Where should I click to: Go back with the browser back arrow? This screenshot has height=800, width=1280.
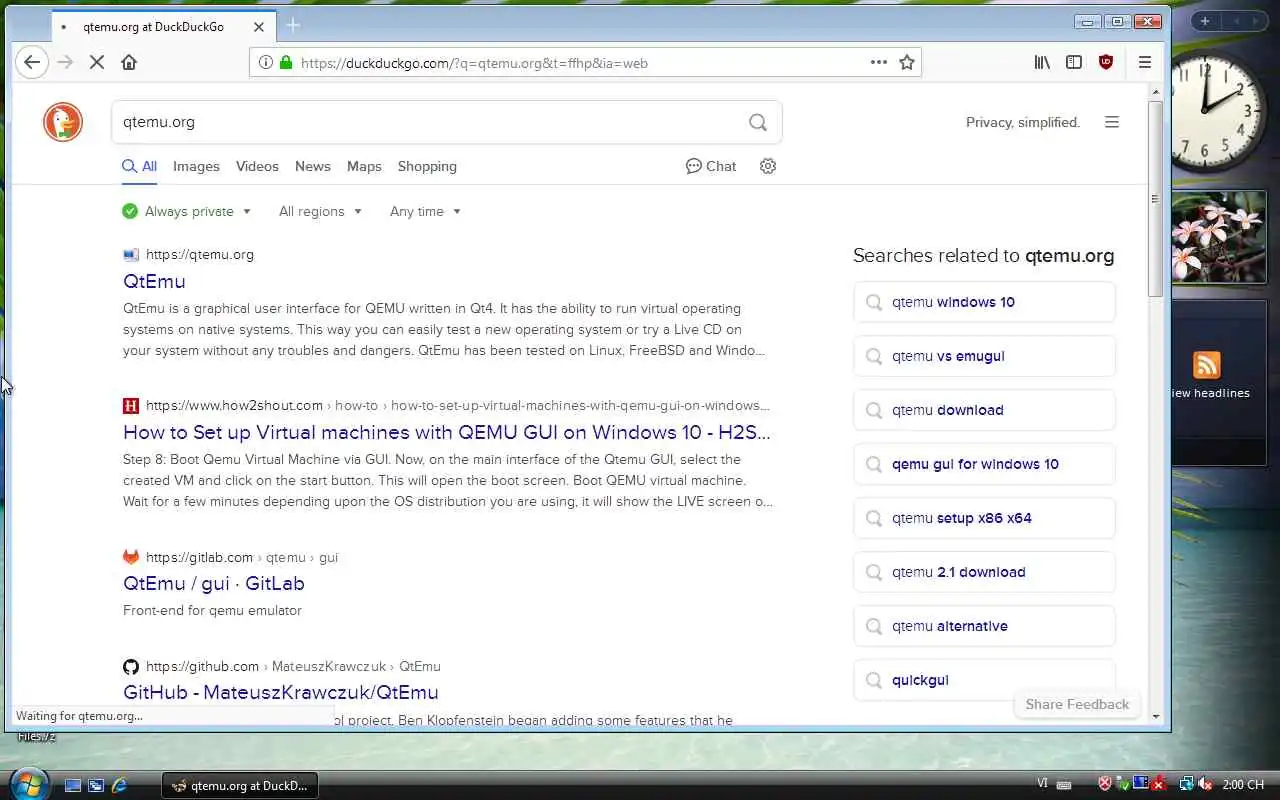point(32,62)
